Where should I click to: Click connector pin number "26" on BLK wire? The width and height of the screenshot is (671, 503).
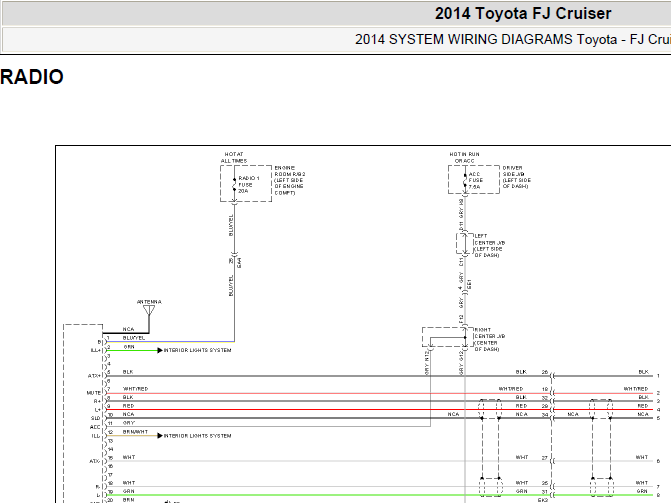(x=545, y=372)
